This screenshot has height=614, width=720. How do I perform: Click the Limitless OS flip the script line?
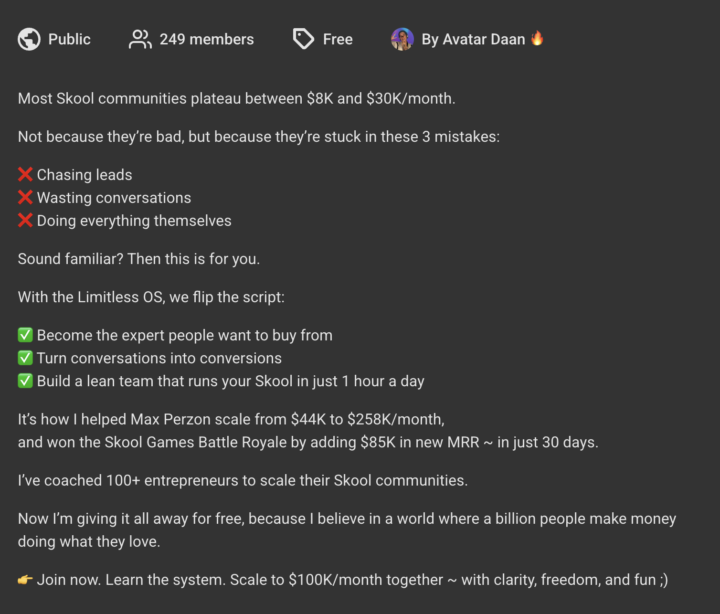[x=151, y=297]
